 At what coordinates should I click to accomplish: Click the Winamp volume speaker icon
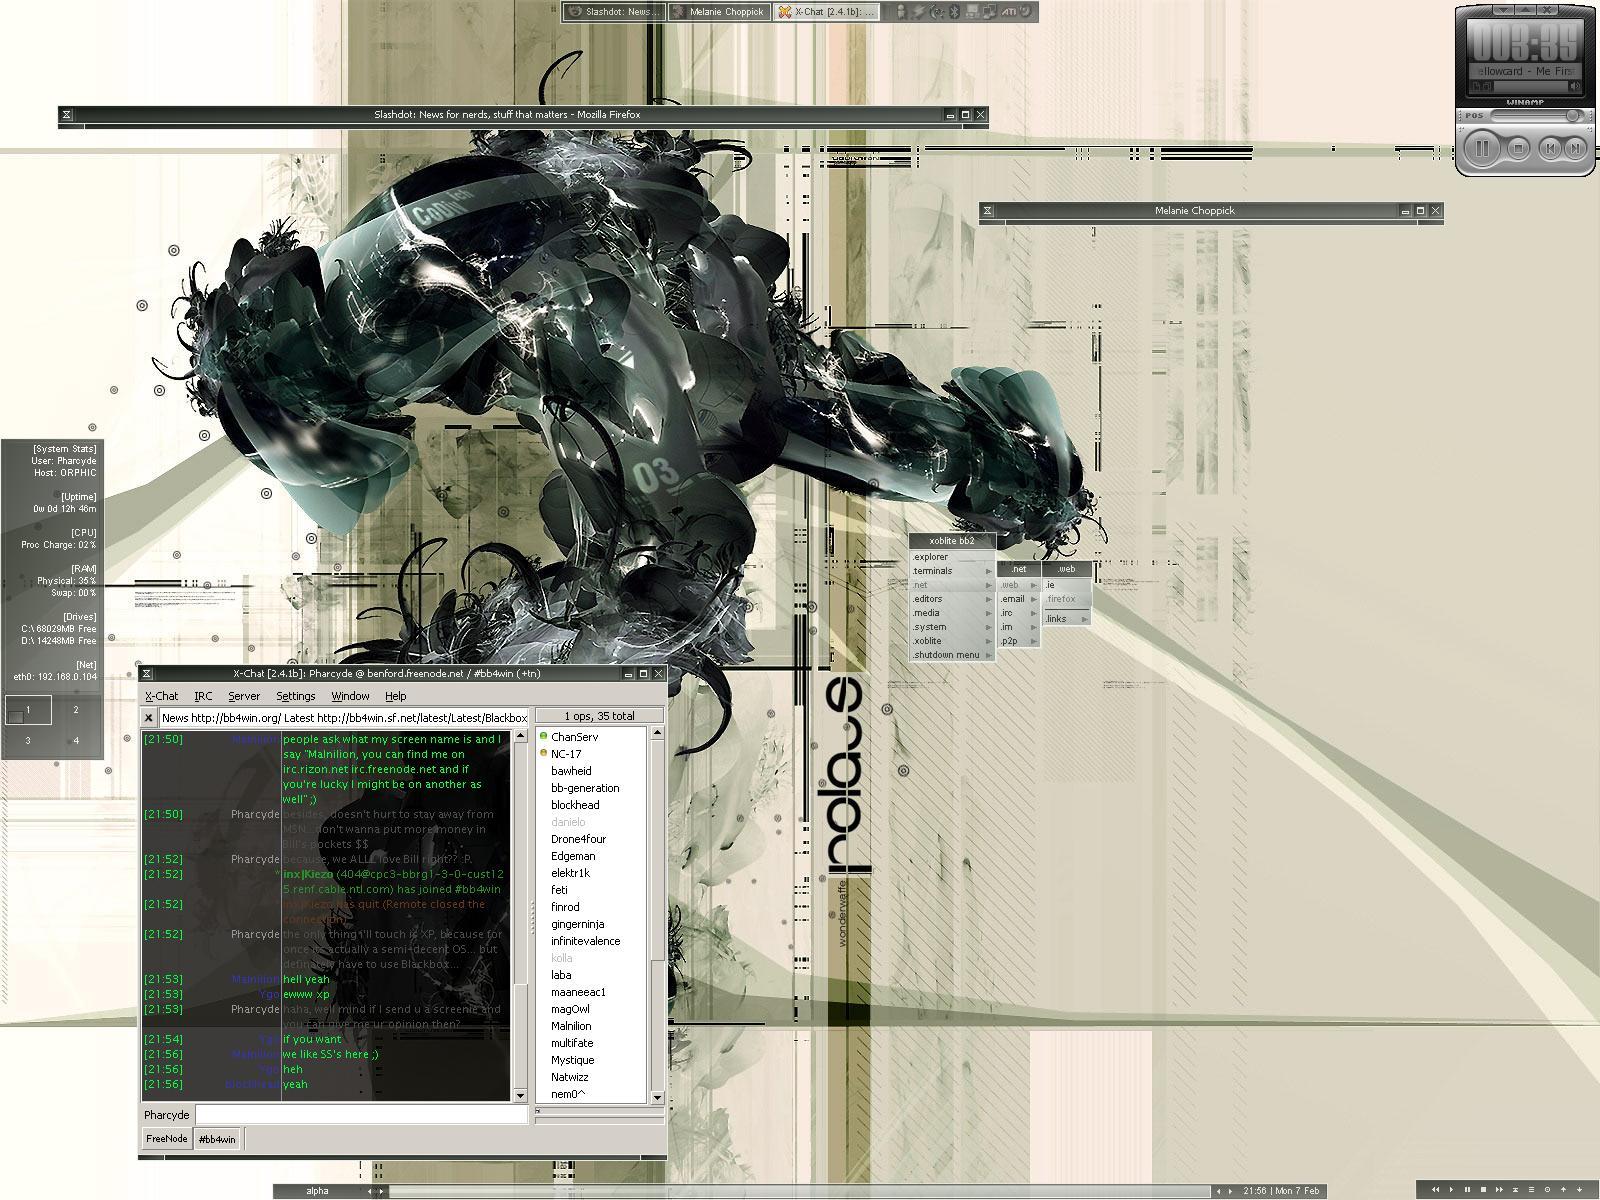1575,87
